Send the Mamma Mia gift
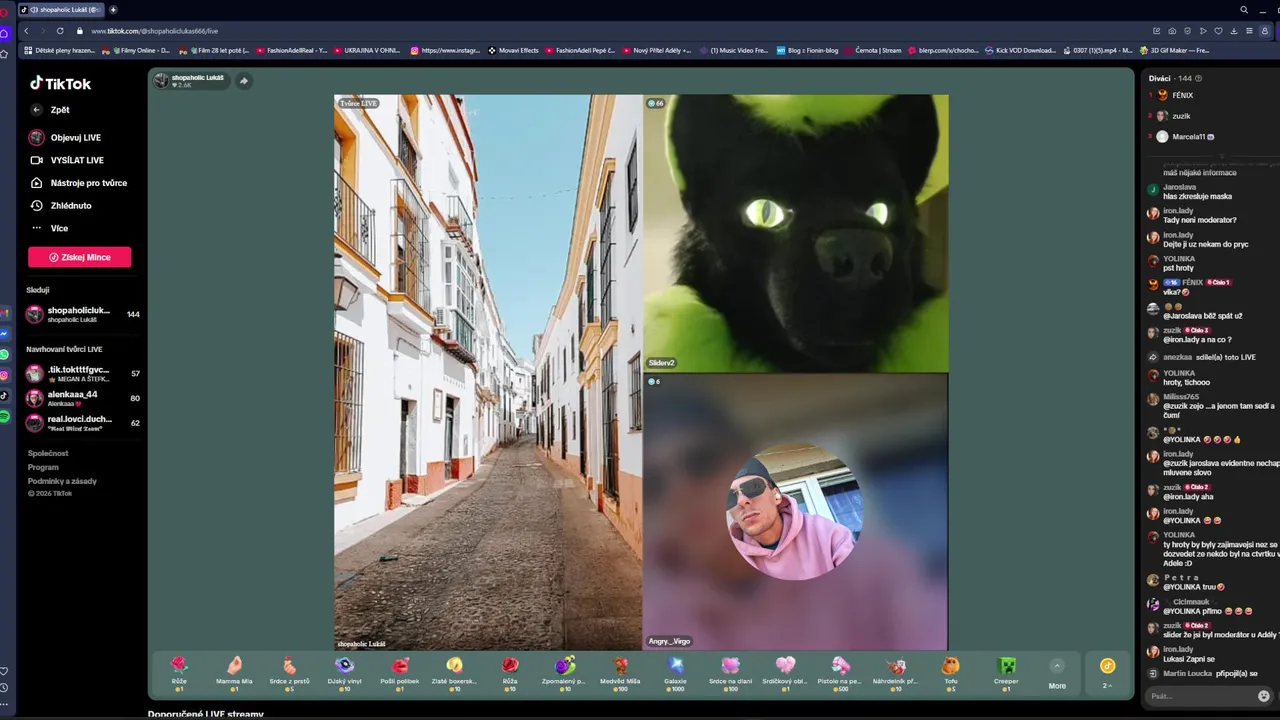This screenshot has width=1280, height=720. [234, 674]
